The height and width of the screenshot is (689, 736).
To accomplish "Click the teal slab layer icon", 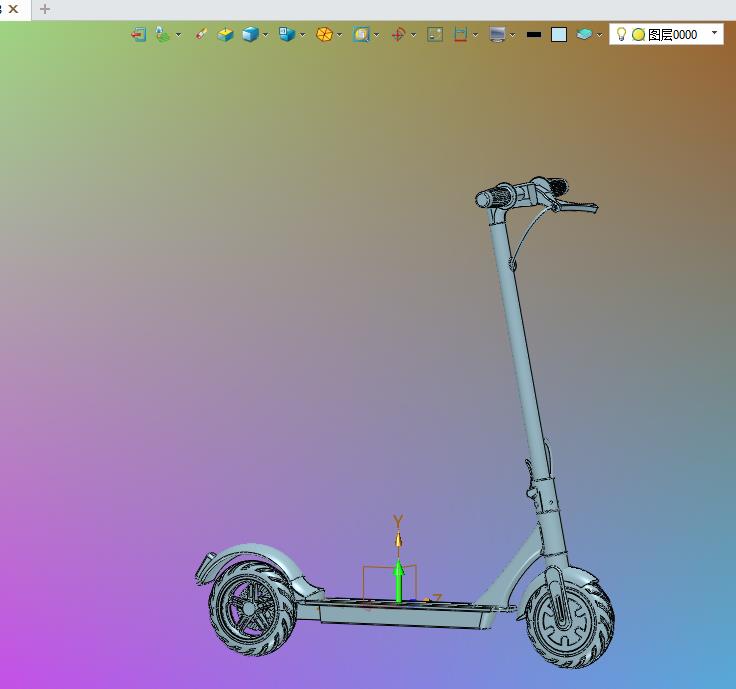I will coord(584,34).
